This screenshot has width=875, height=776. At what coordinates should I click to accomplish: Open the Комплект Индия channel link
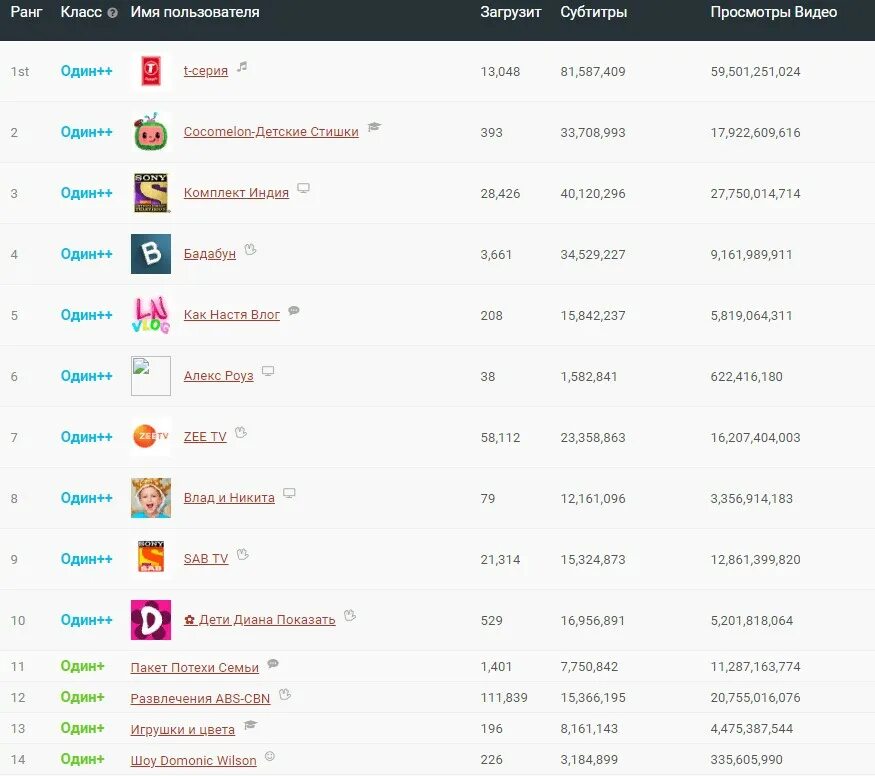click(x=236, y=193)
